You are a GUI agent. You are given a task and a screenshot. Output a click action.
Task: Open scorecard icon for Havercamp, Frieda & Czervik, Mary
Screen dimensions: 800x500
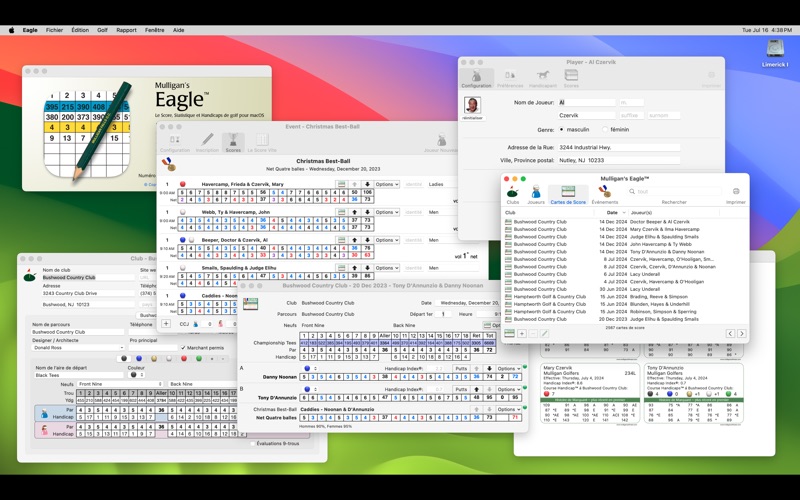(x=341, y=184)
